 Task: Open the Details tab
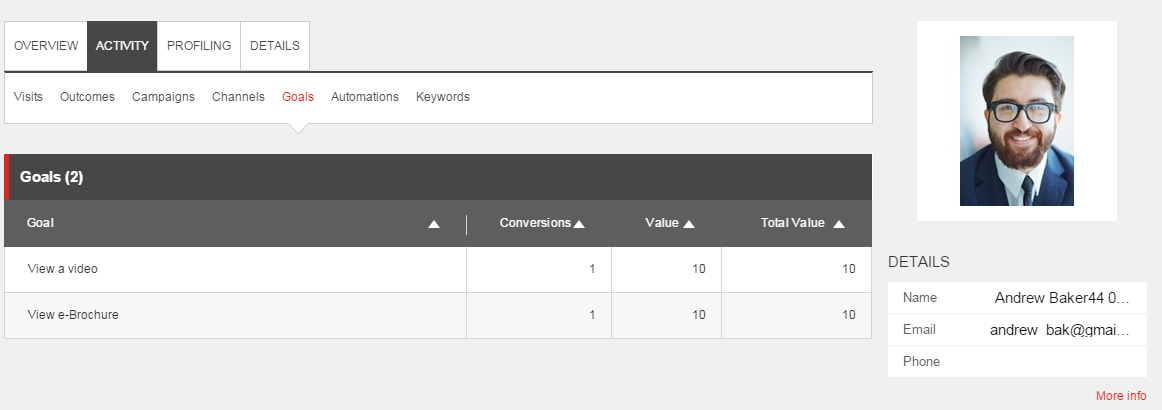[x=275, y=46]
